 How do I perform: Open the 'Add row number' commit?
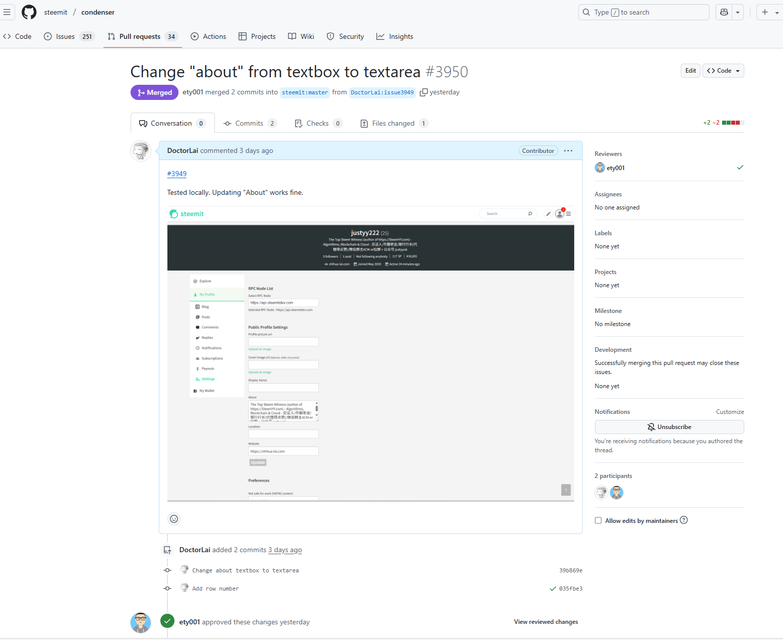point(215,589)
